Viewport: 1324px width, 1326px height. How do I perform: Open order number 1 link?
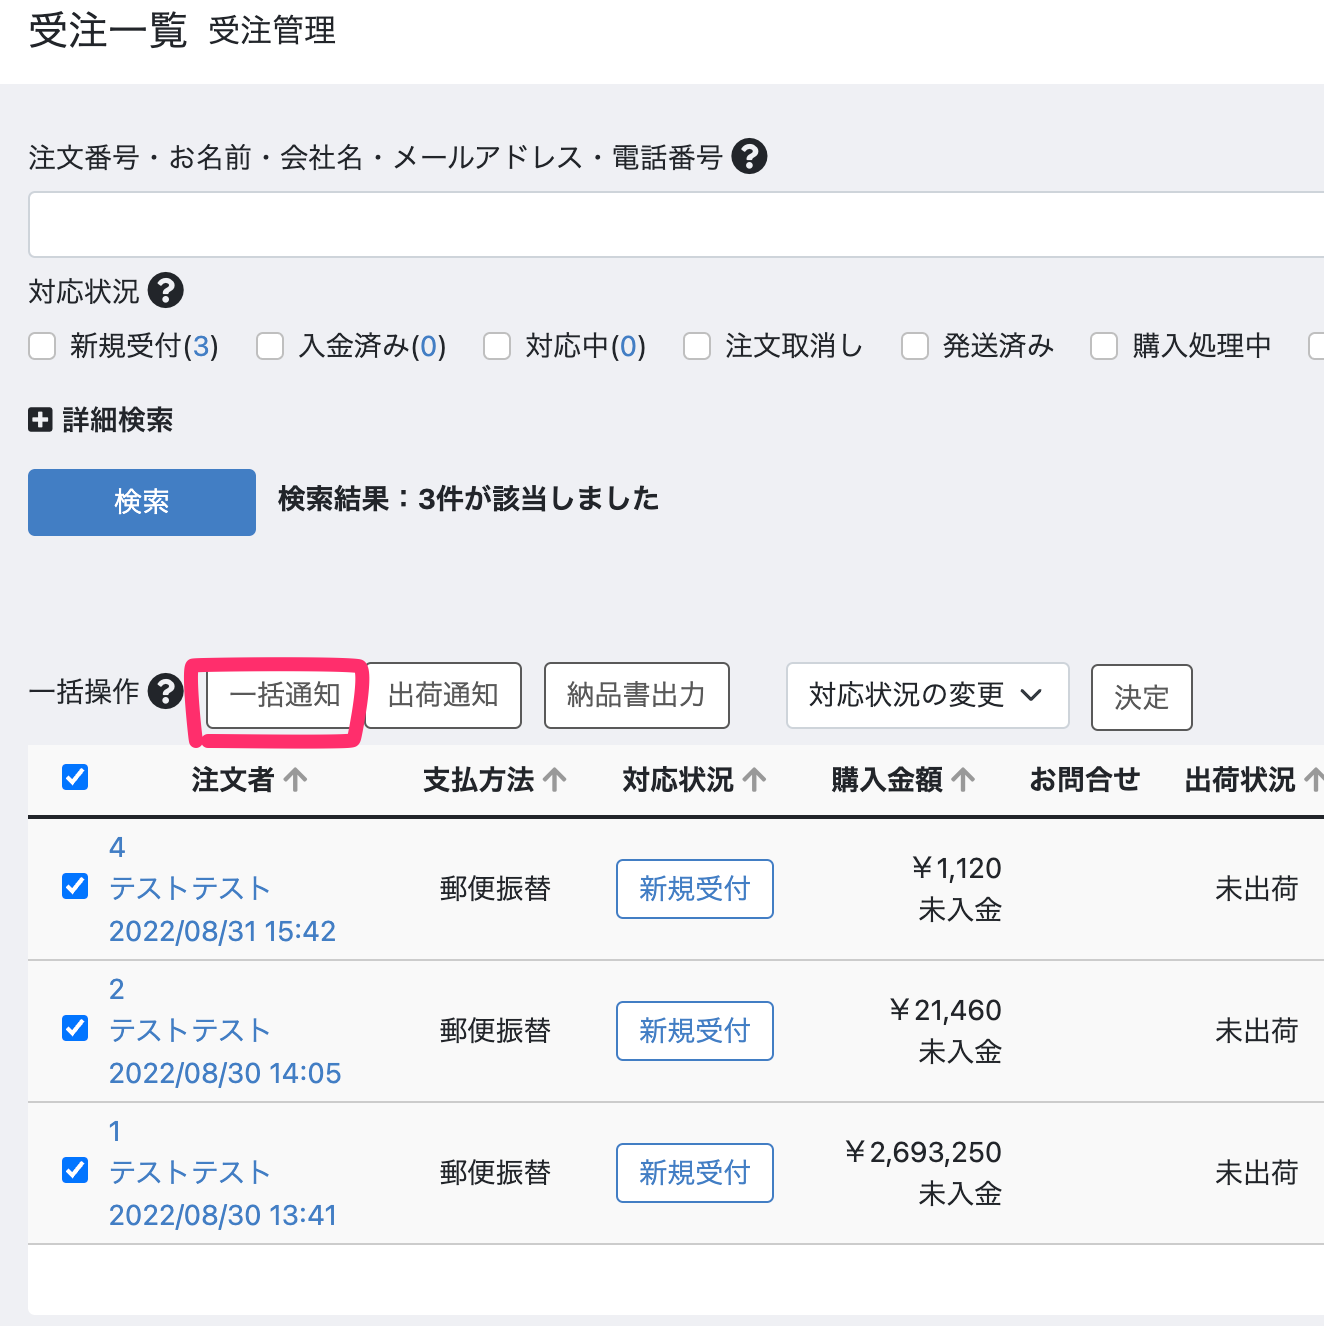coord(115,1132)
